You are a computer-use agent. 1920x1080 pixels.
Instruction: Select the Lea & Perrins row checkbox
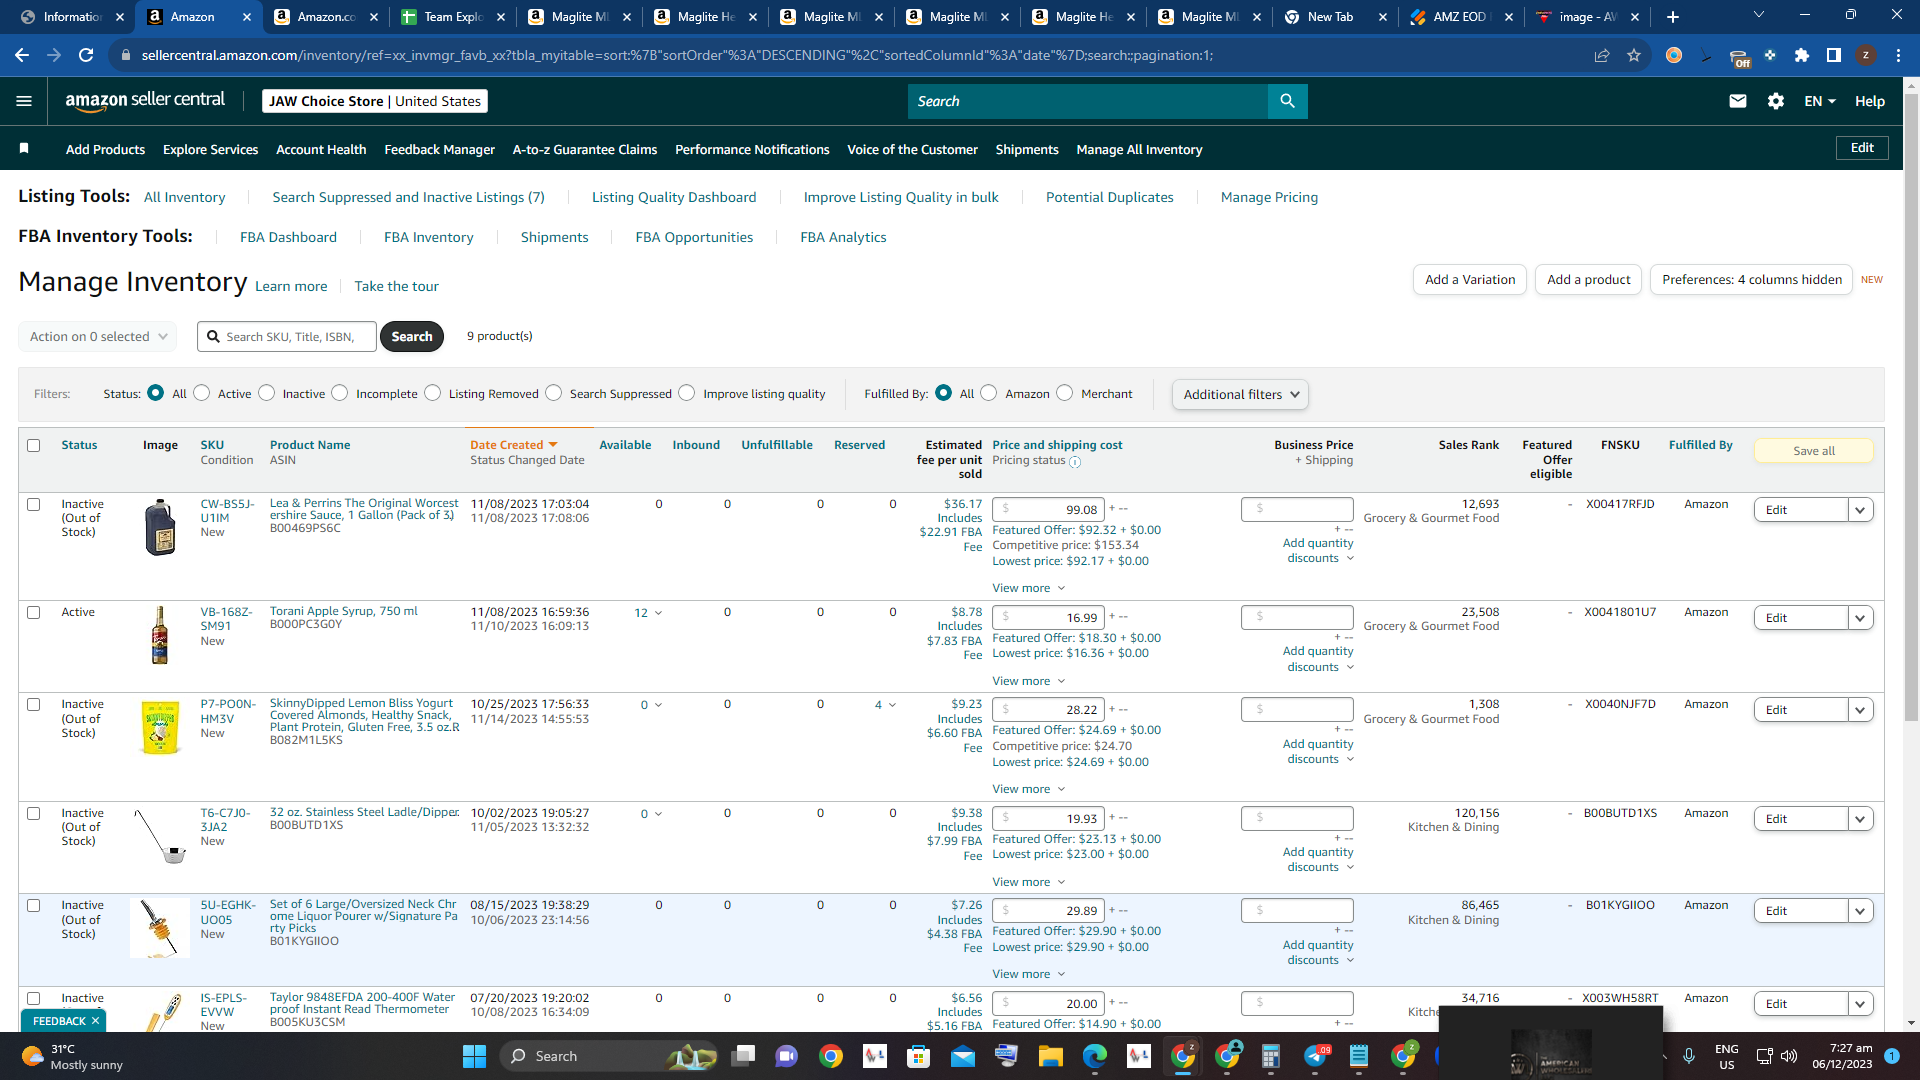[34, 505]
